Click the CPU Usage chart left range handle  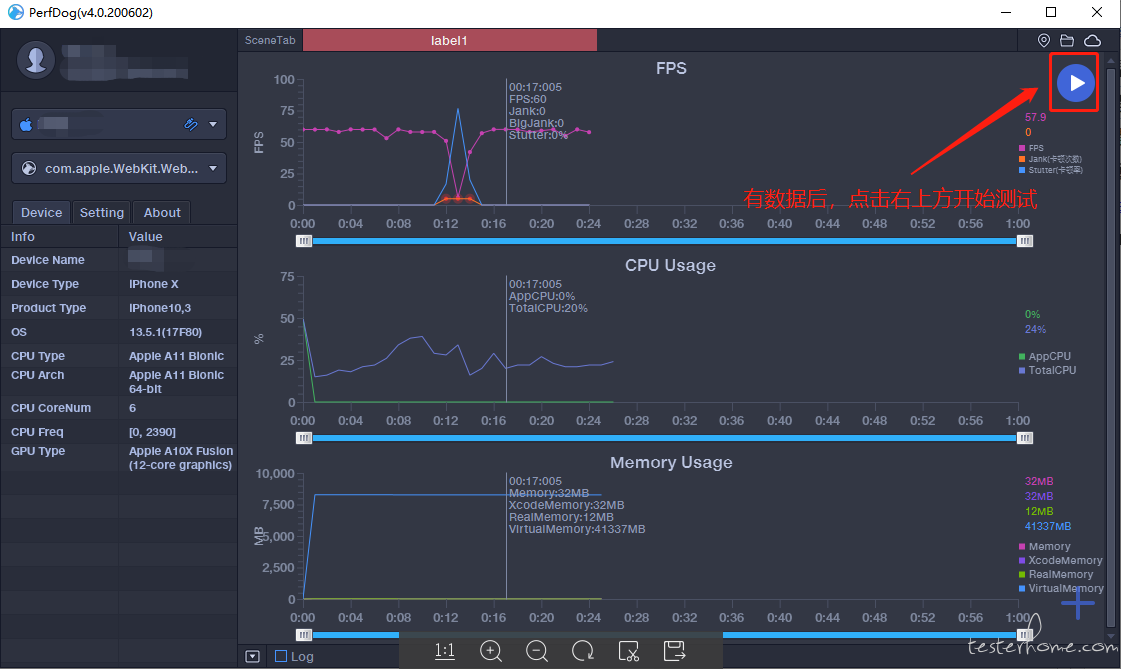[x=304, y=438]
